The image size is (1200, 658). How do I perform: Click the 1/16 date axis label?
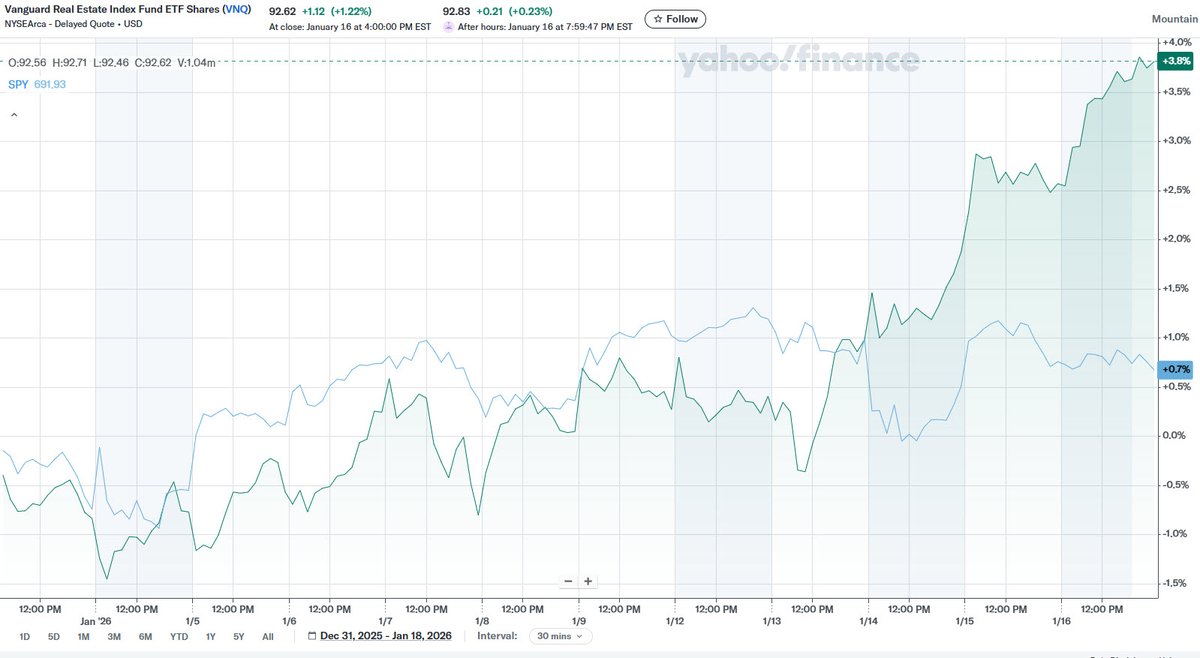tap(1060, 620)
